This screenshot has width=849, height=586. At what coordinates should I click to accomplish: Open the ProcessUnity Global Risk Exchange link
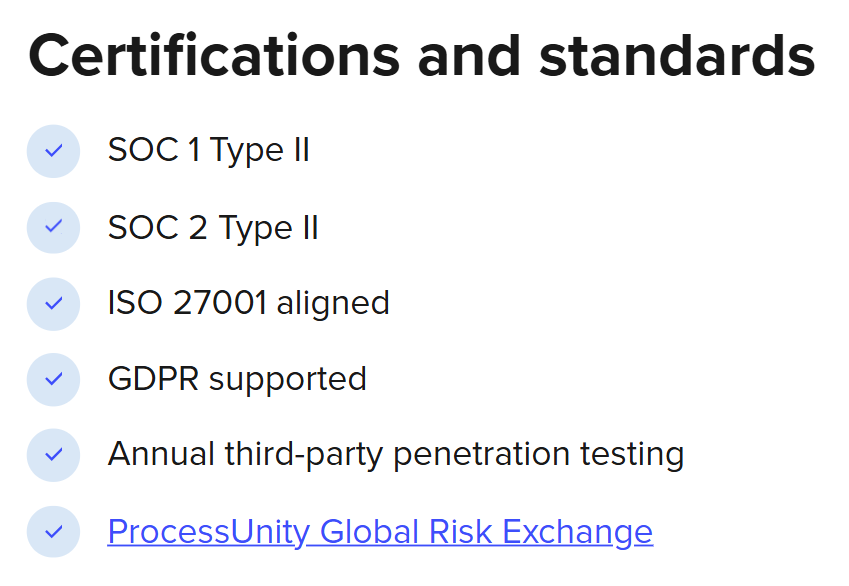click(x=380, y=532)
